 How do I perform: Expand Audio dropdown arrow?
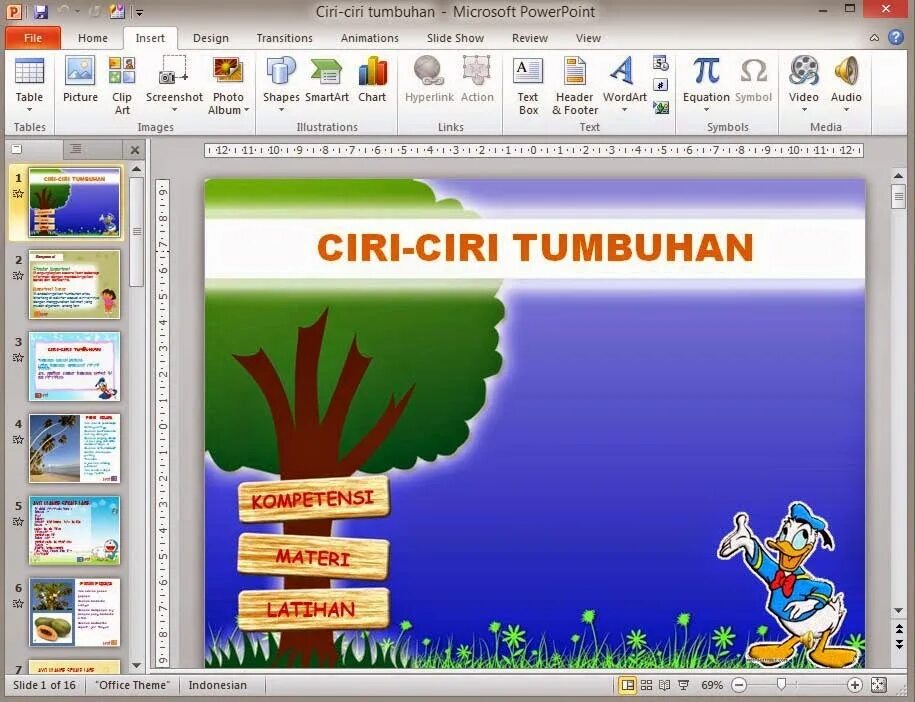tap(846, 110)
